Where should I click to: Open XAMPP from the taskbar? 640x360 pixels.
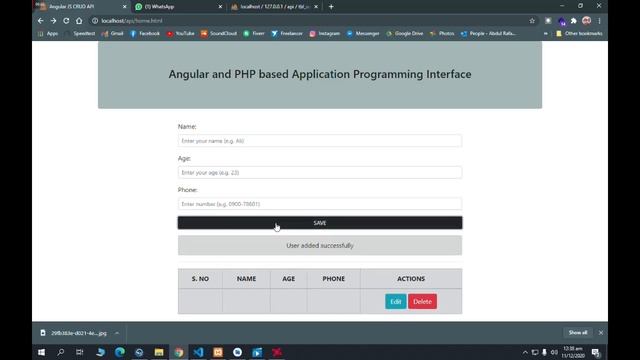tap(218, 352)
